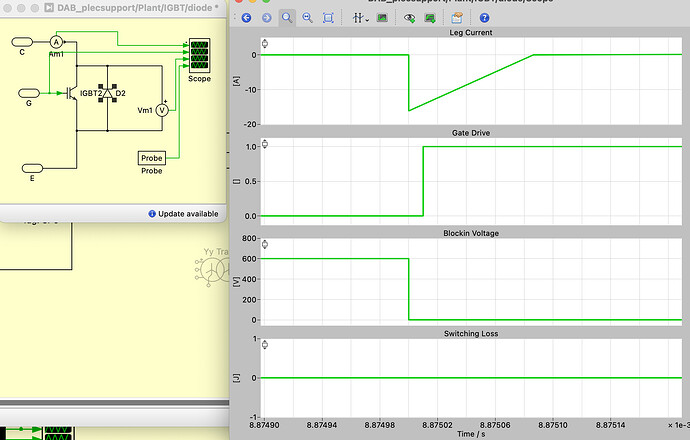690x440 pixels.
Task: Select the Probe block
Action: pos(152,158)
